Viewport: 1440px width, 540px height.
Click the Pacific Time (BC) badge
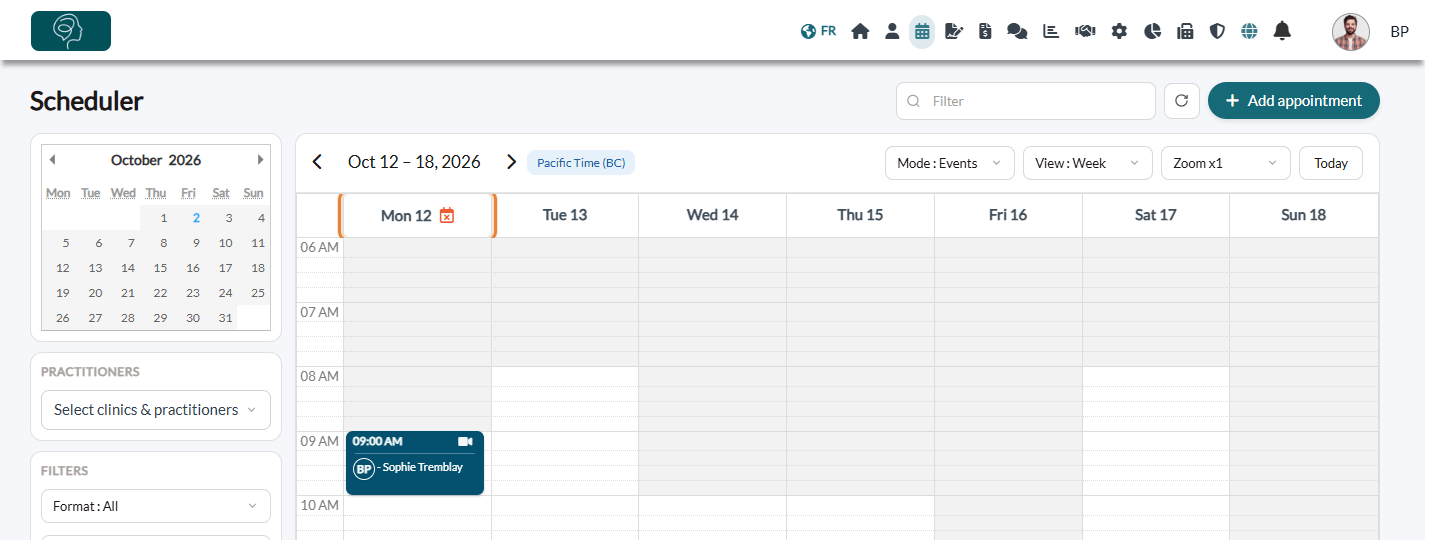click(x=581, y=163)
